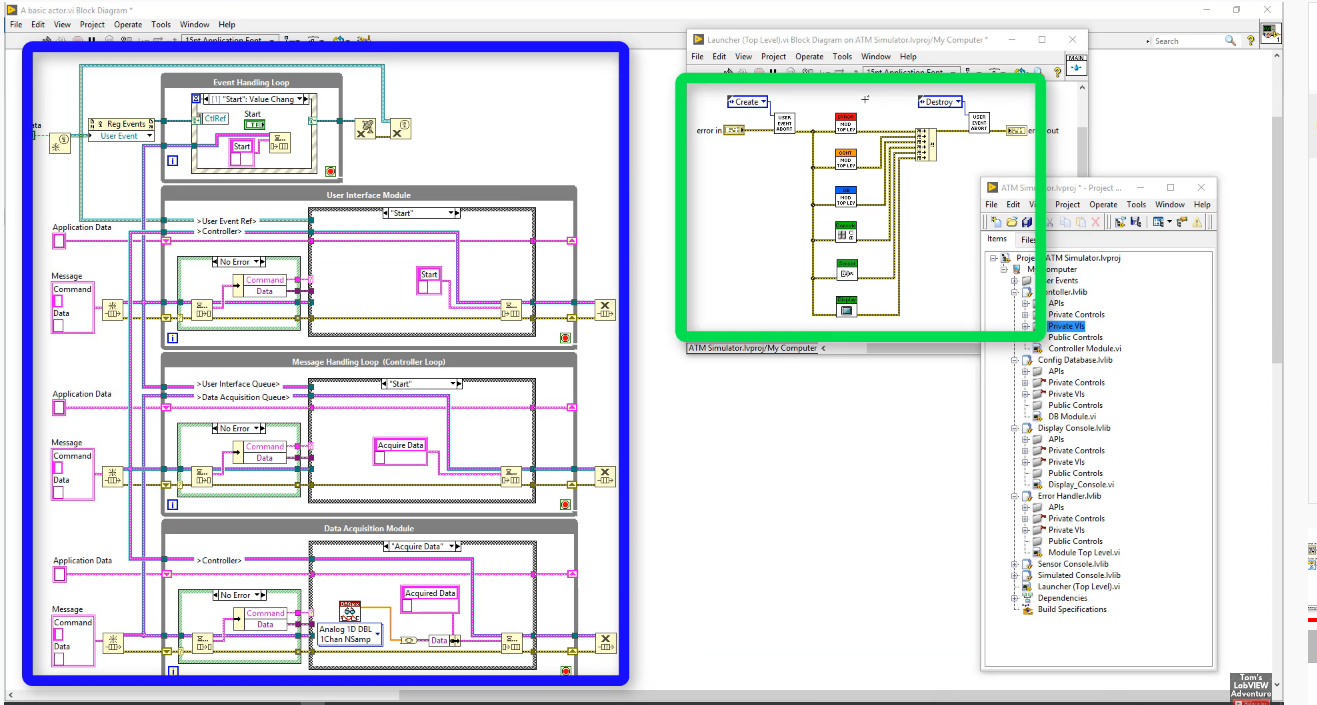Expand APIs under Display Console.lvlib
The height and width of the screenshot is (705, 1317).
(x=1025, y=438)
